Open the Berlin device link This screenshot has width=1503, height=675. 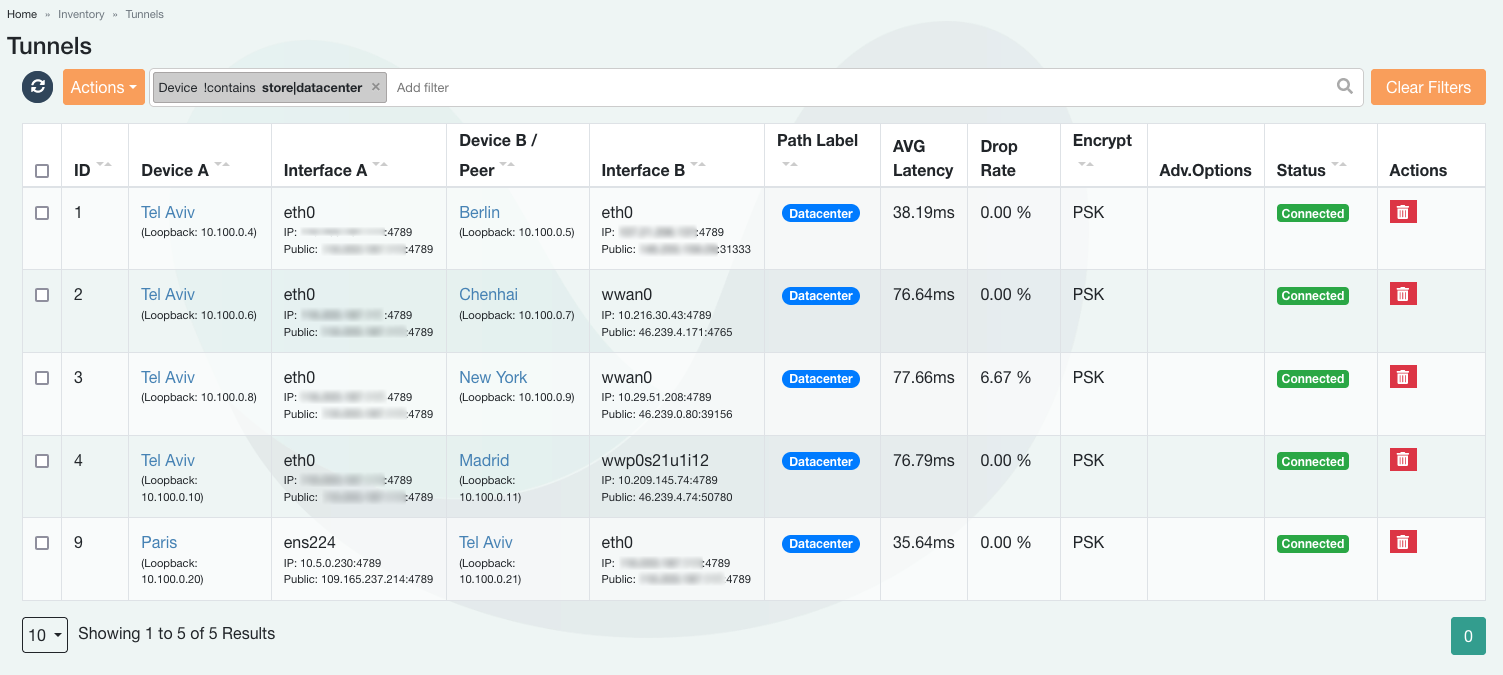click(479, 212)
